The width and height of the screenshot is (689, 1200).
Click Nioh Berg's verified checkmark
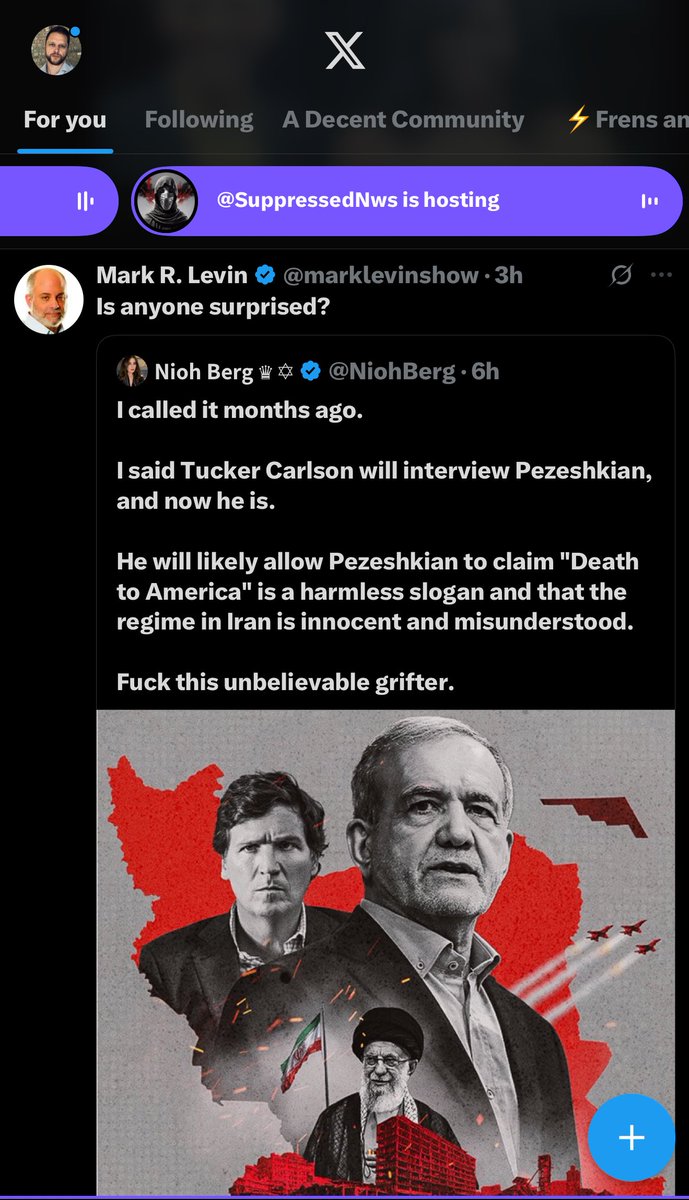[311, 371]
